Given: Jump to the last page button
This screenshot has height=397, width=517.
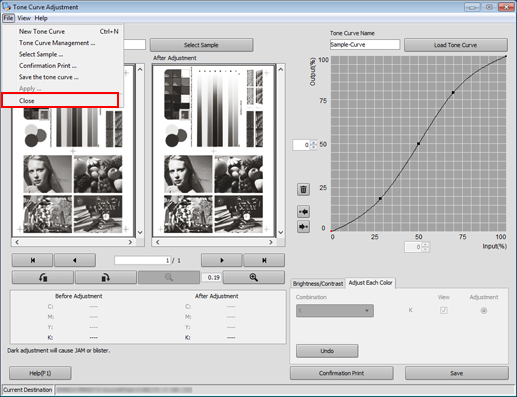Looking at the screenshot, I should (x=264, y=260).
